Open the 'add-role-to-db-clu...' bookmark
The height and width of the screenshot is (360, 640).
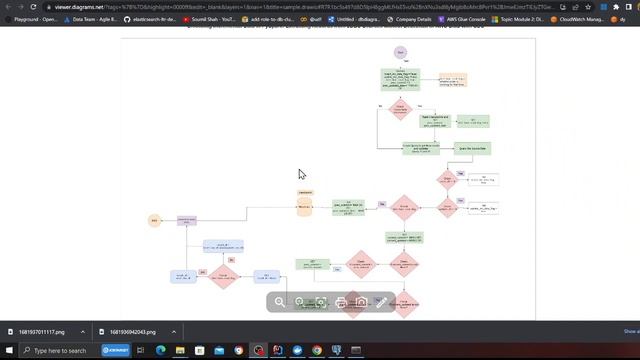(268, 19)
